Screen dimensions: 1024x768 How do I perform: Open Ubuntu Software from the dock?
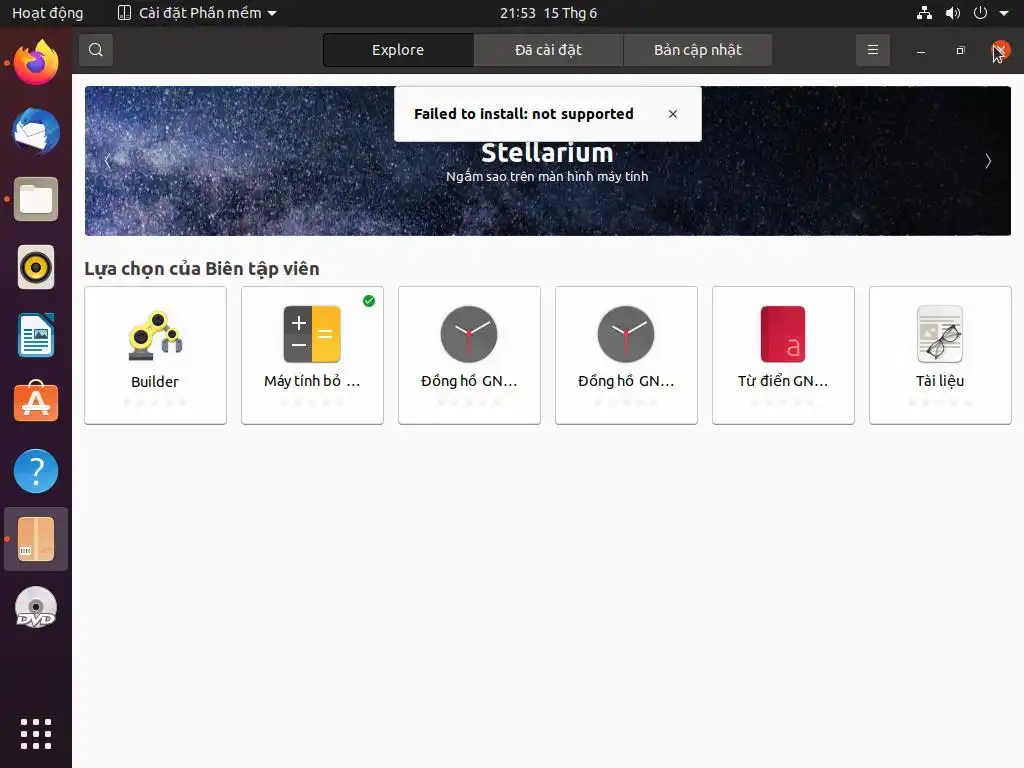(x=36, y=403)
